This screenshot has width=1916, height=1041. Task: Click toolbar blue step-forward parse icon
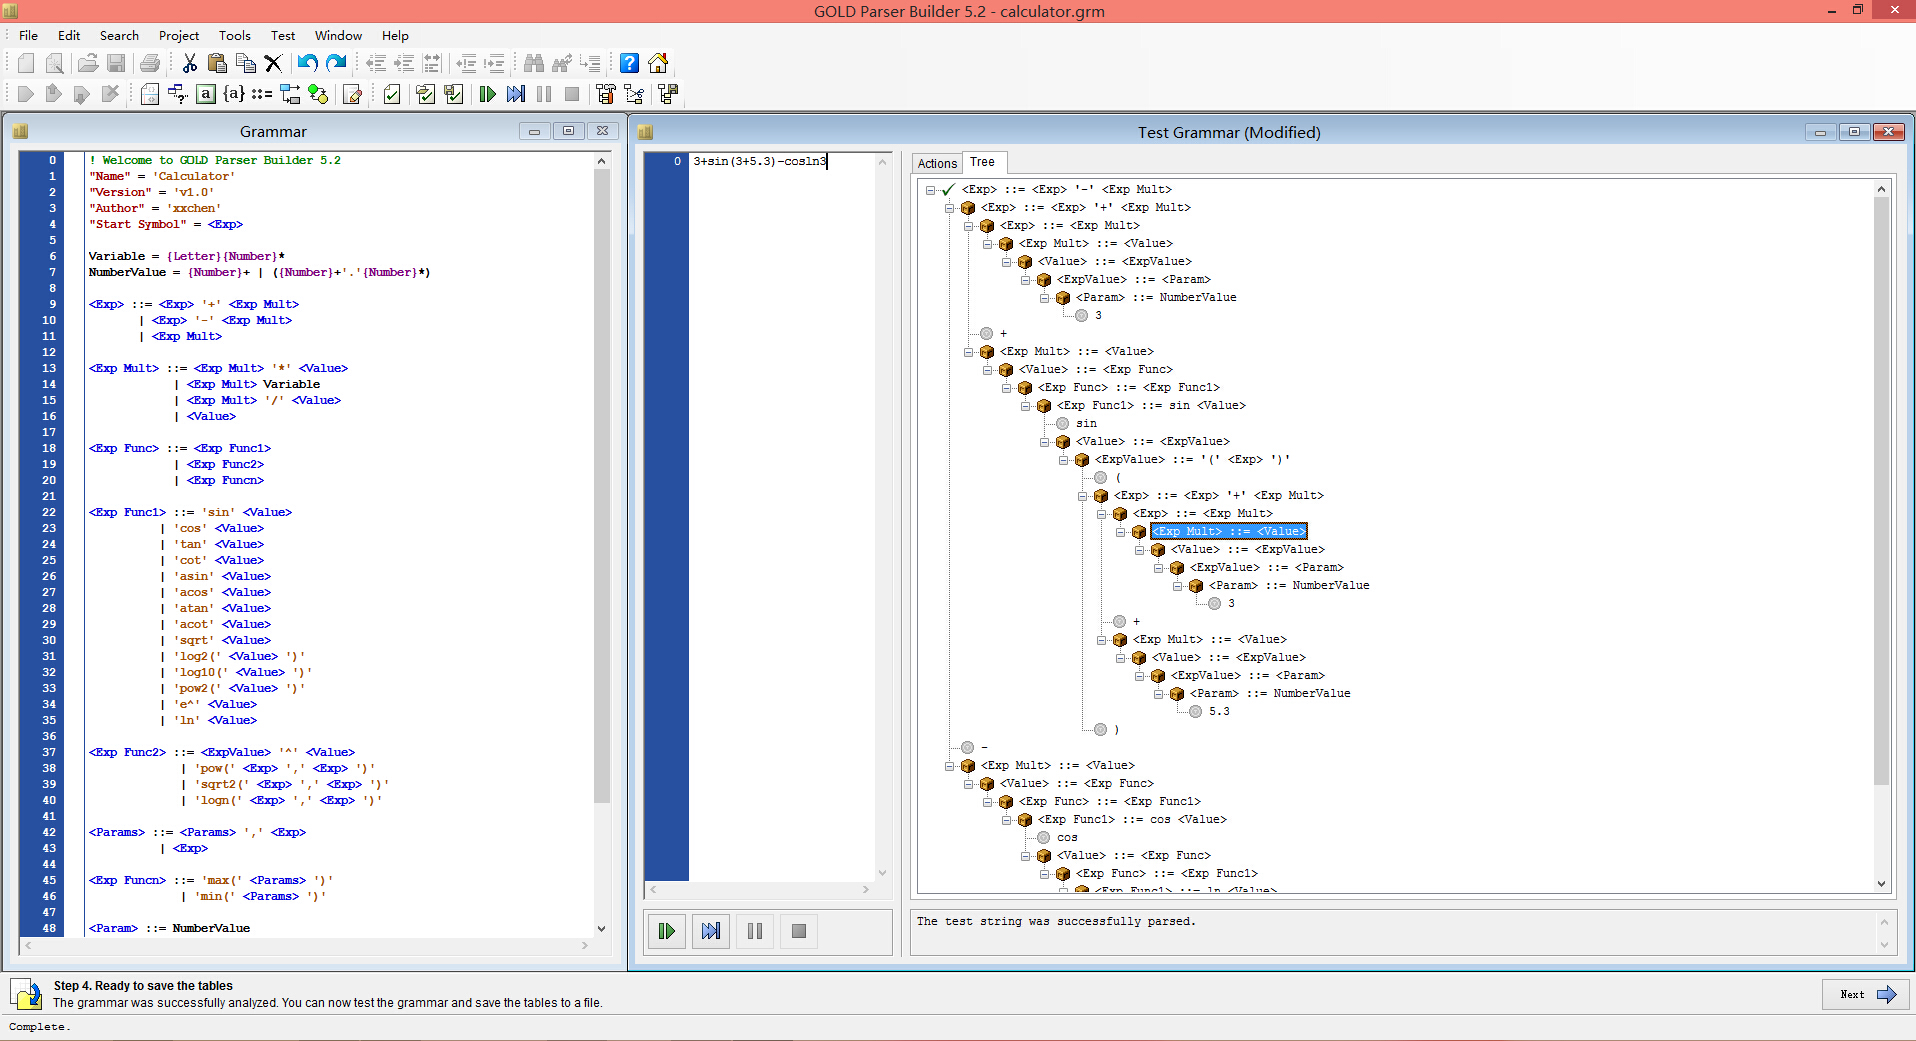click(x=515, y=94)
